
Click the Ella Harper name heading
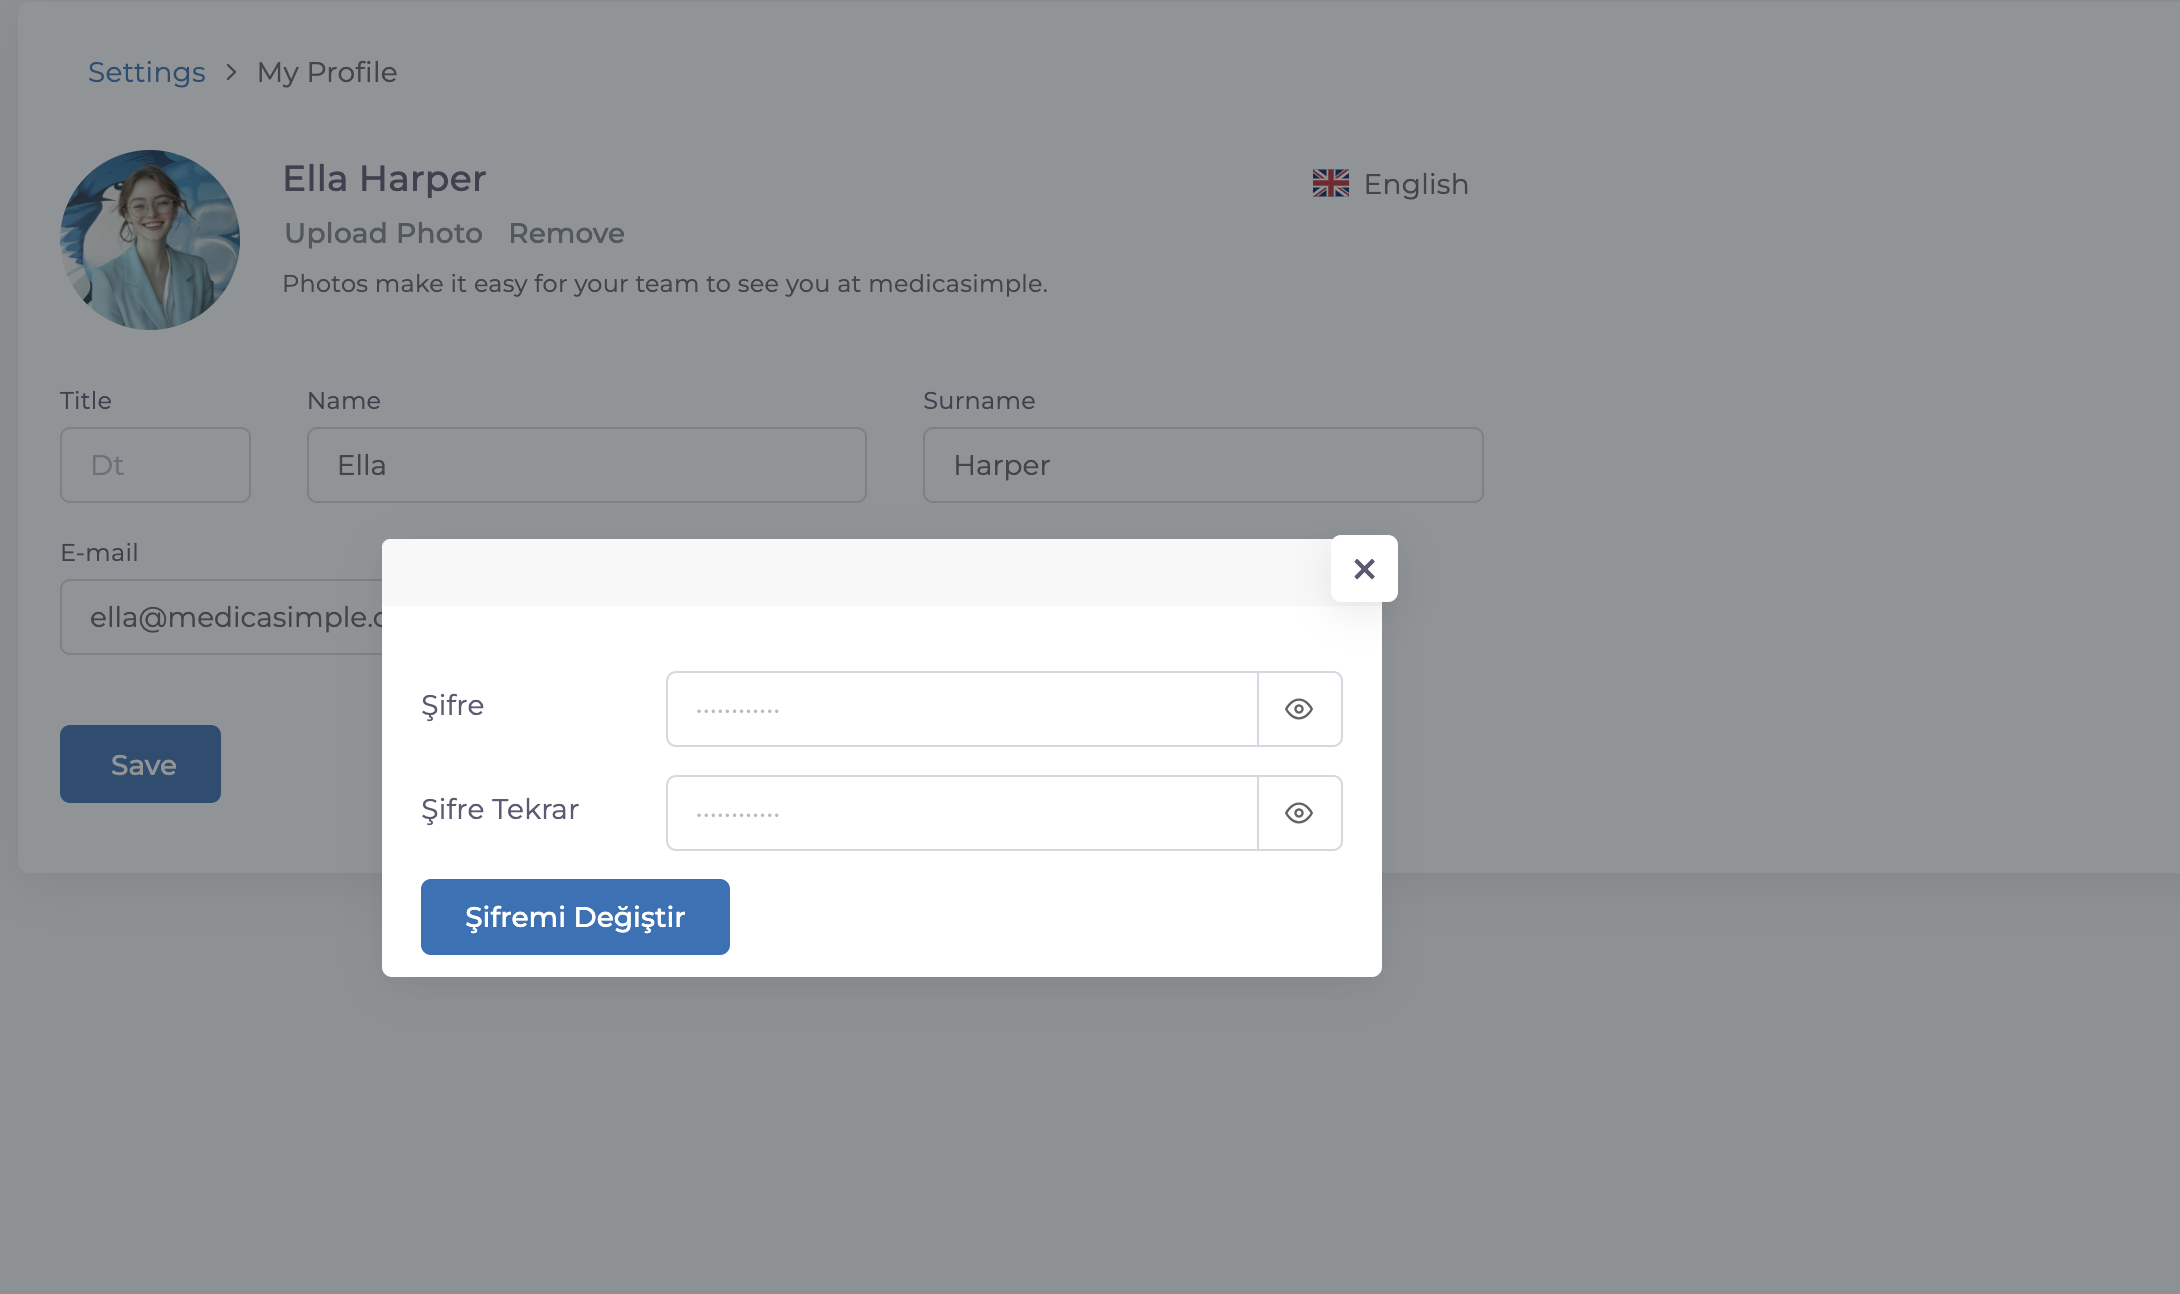click(x=384, y=178)
